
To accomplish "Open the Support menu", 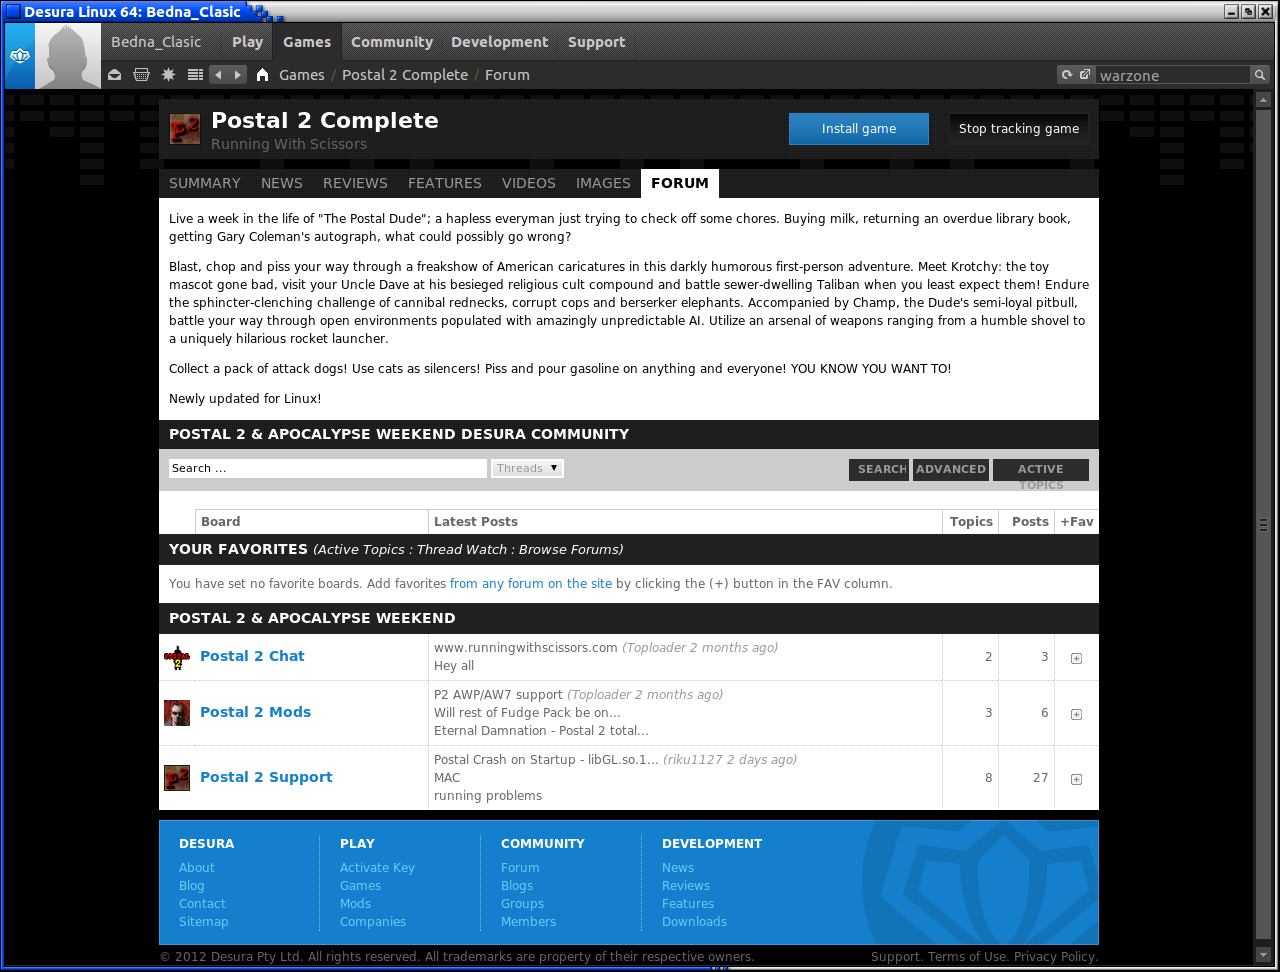I will click(597, 42).
